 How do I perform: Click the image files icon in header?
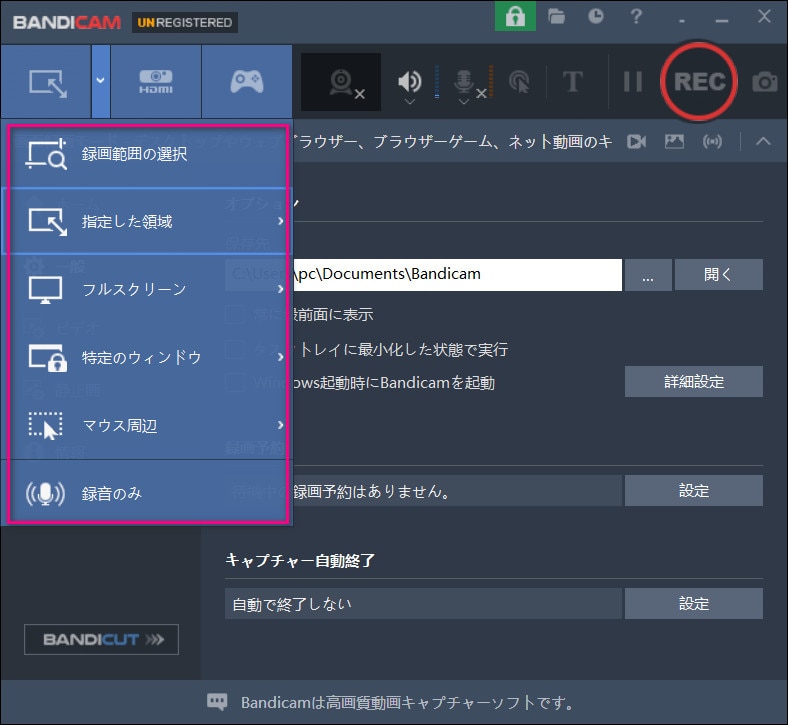click(674, 142)
